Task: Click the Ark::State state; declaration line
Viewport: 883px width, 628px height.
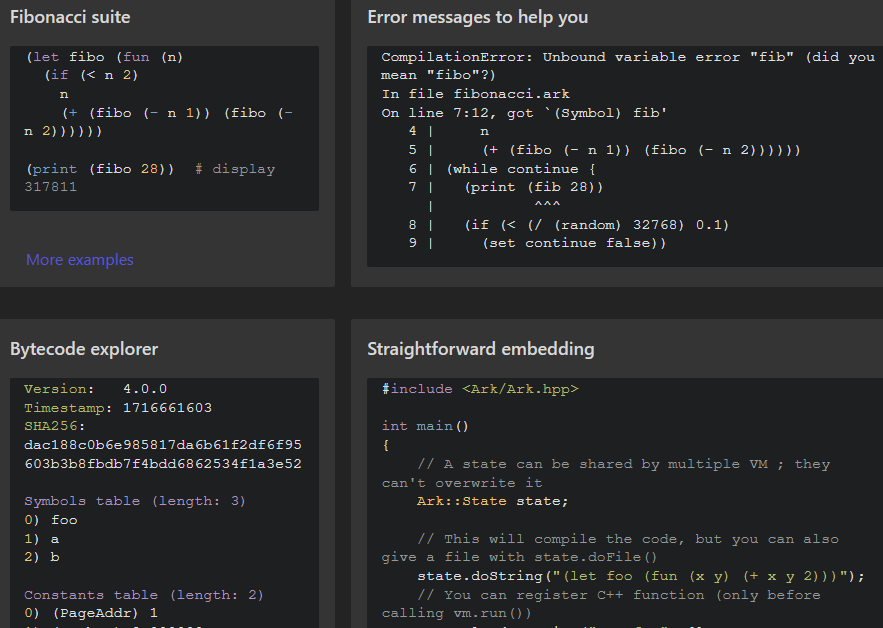Action: tap(492, 501)
